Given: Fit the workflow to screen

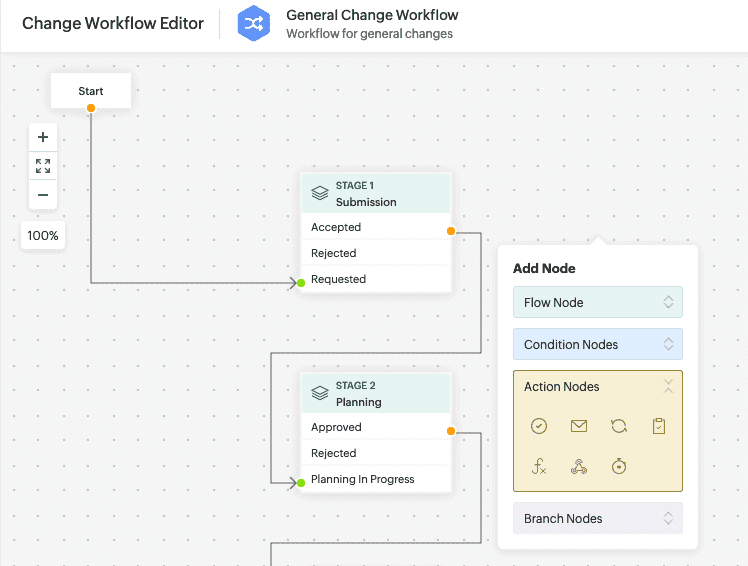Looking at the screenshot, I should (43, 166).
